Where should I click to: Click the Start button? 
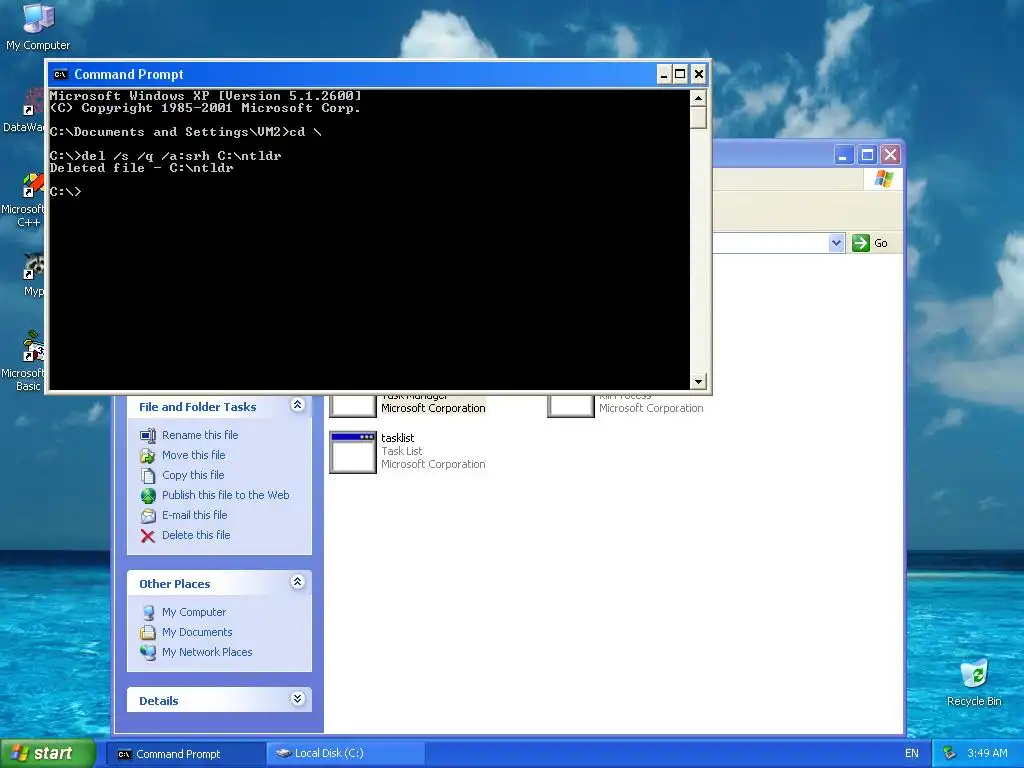tap(48, 754)
